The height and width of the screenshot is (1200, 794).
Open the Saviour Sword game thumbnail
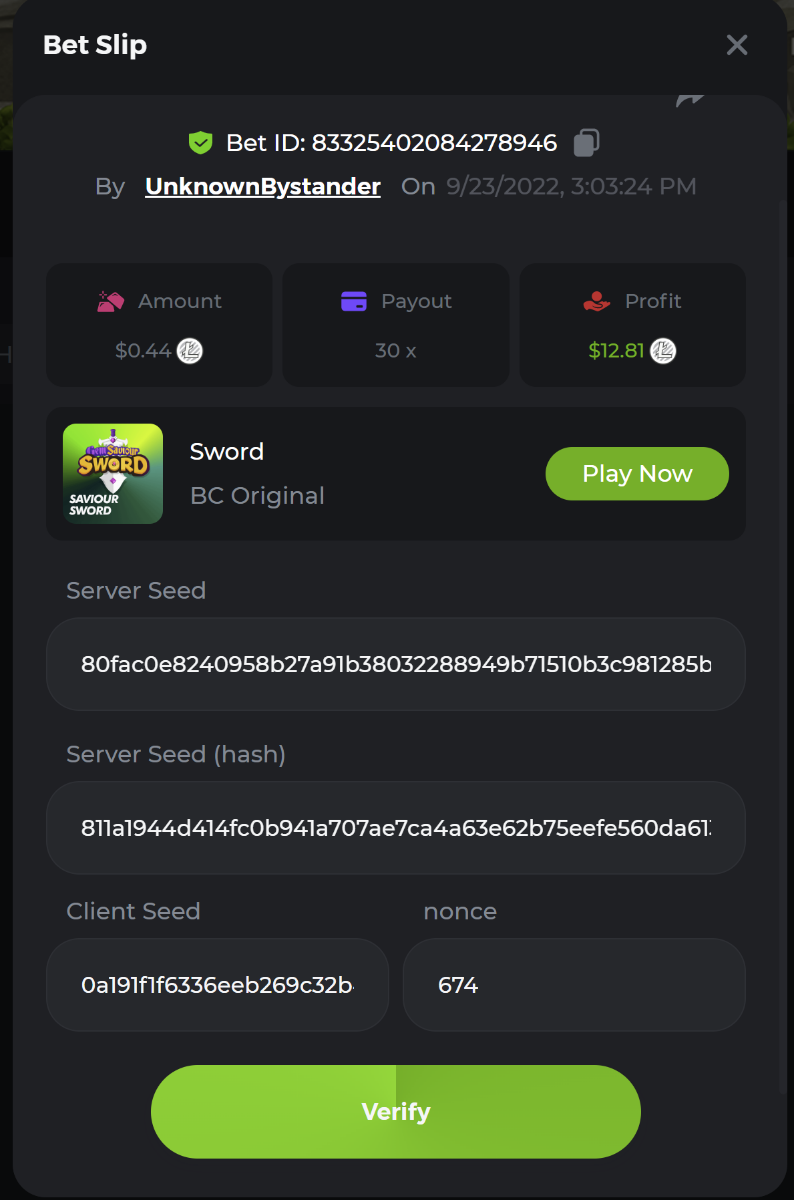[x=113, y=474]
